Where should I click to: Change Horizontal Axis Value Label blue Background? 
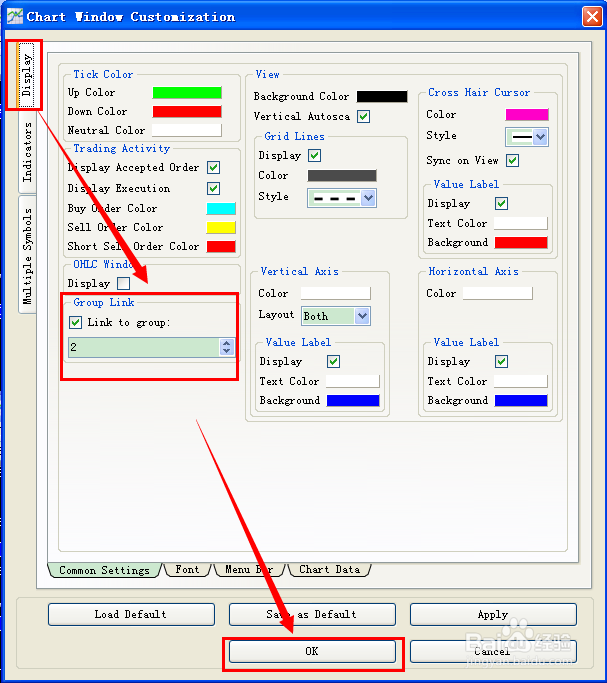pos(521,401)
